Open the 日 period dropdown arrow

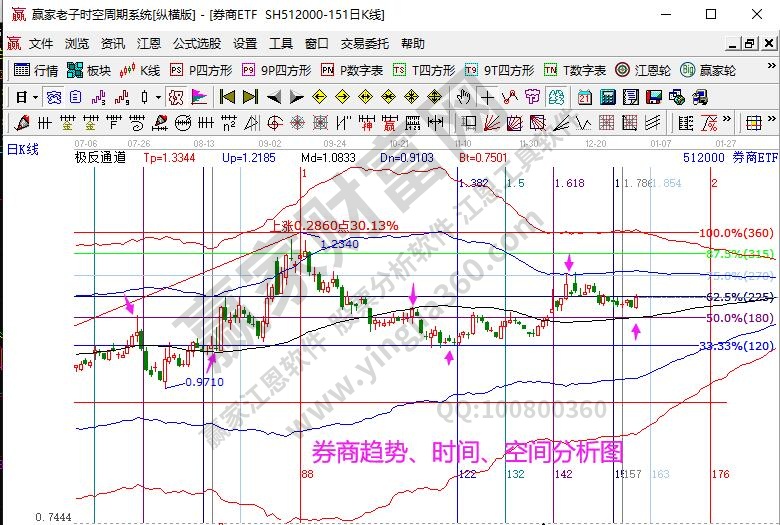[36, 97]
